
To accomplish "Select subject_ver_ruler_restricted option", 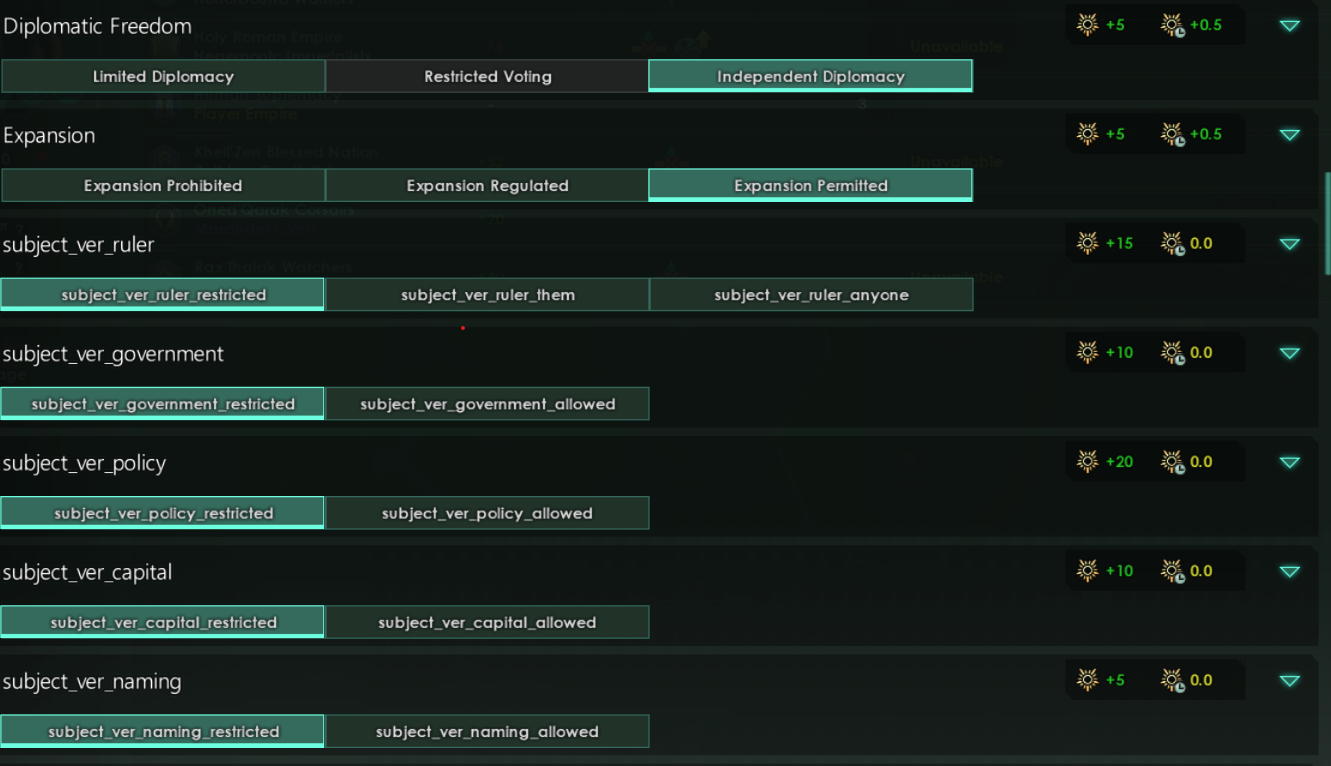I will pyautogui.click(x=163, y=294).
